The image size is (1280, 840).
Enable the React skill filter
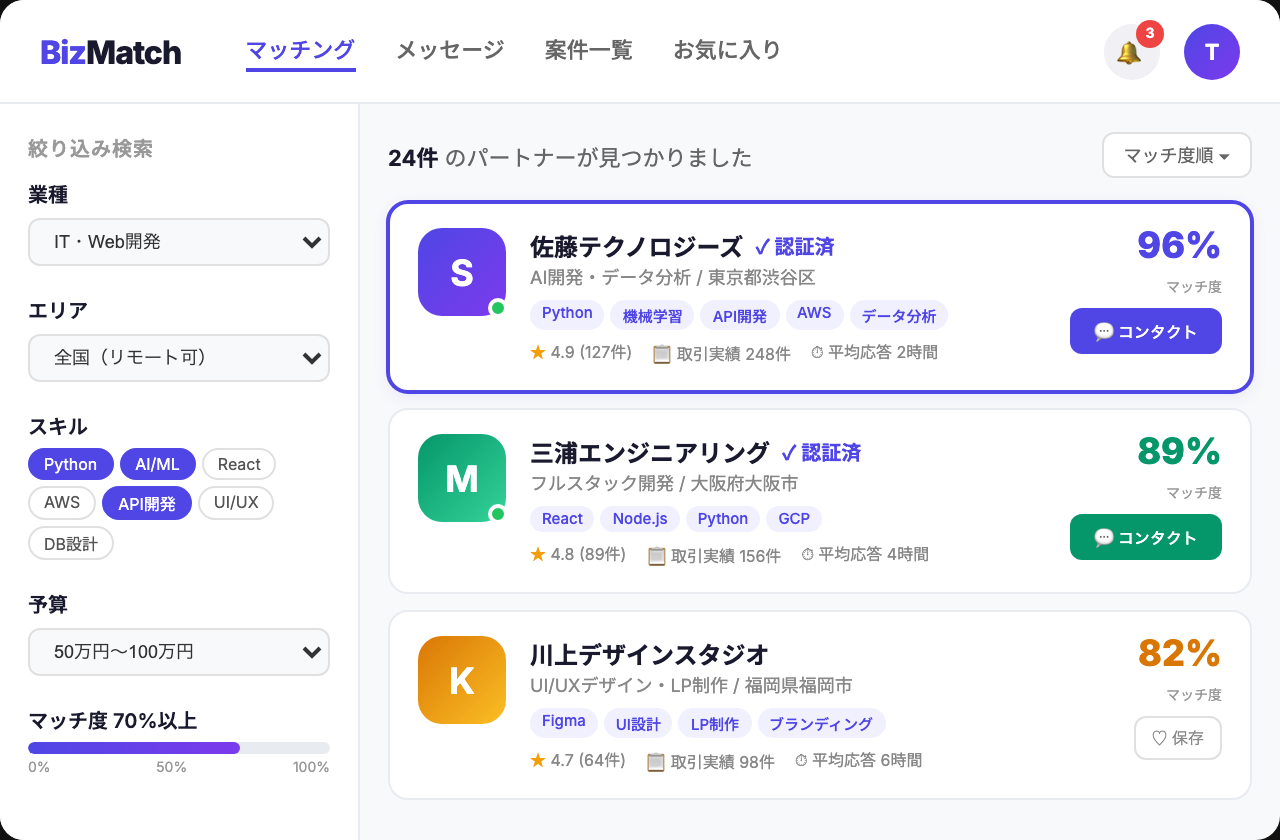pos(239,463)
